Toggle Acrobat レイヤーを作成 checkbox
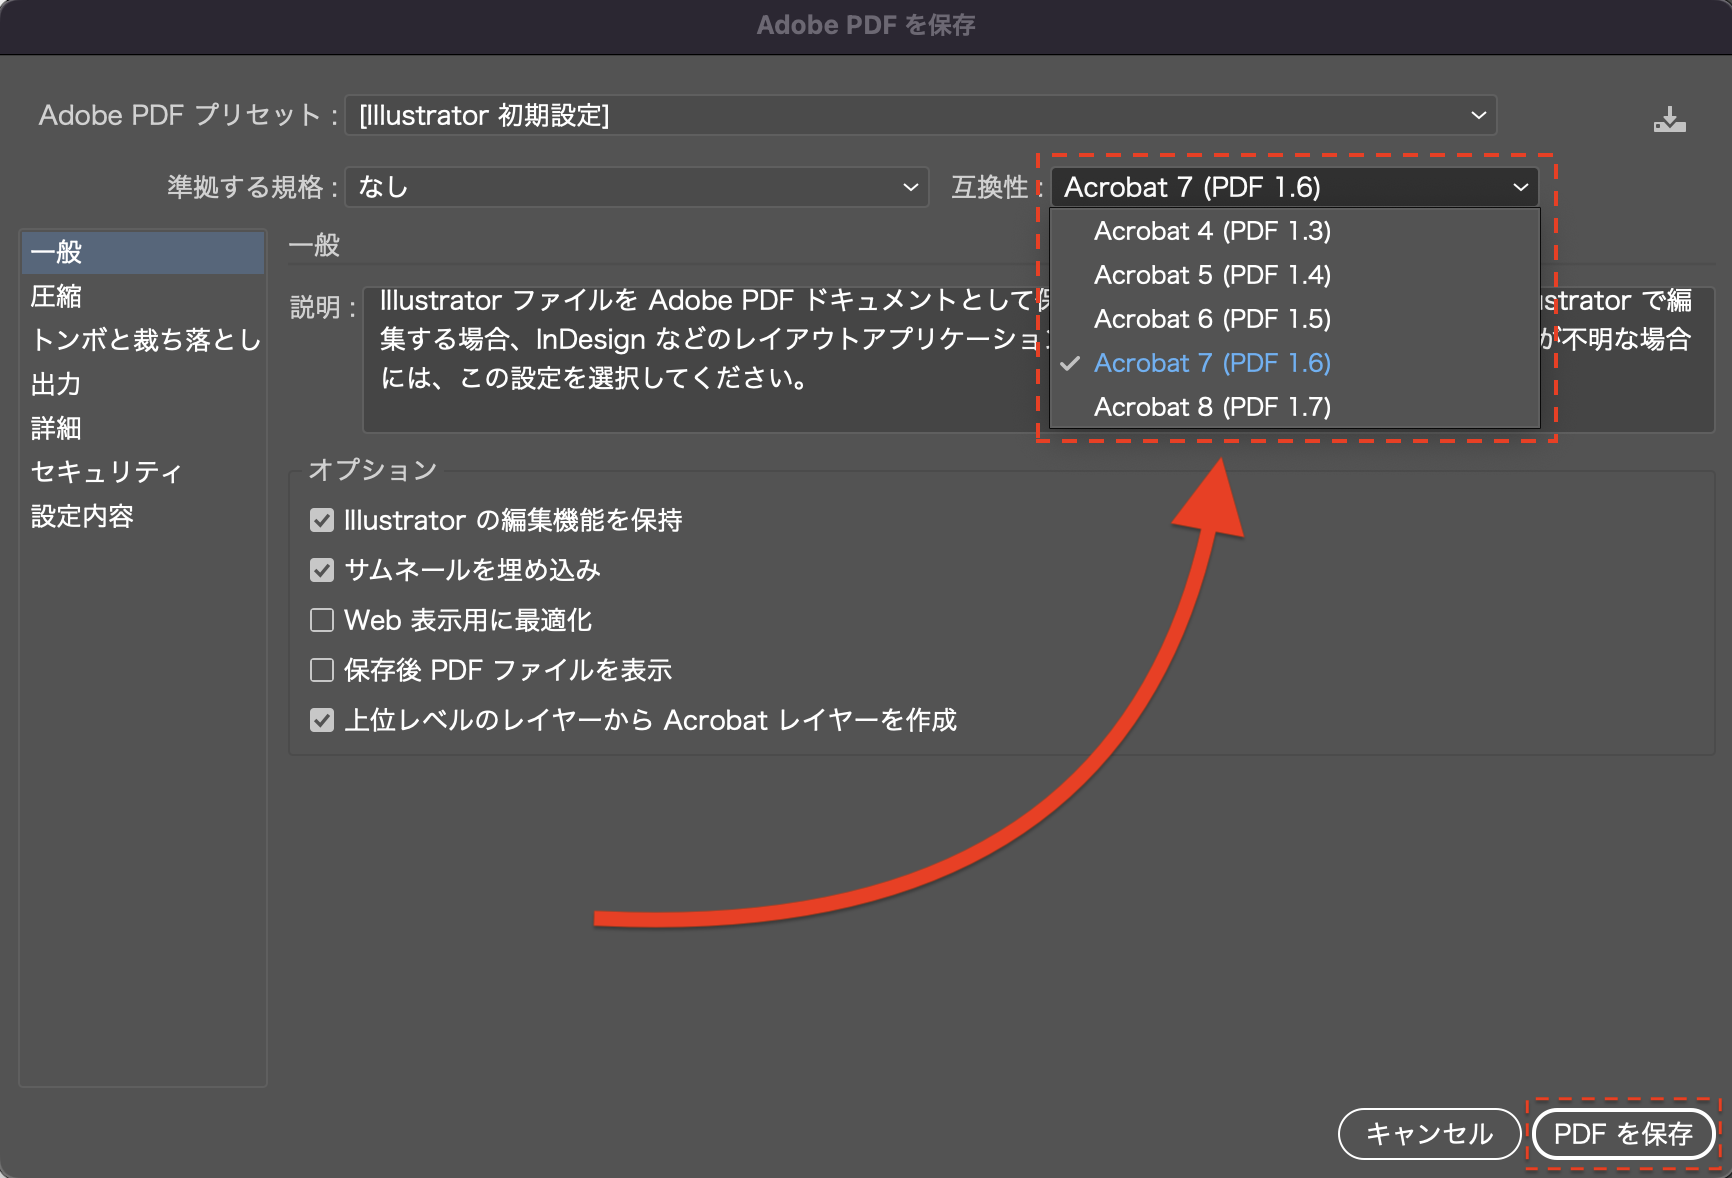The width and height of the screenshot is (1732, 1178). click(x=322, y=720)
